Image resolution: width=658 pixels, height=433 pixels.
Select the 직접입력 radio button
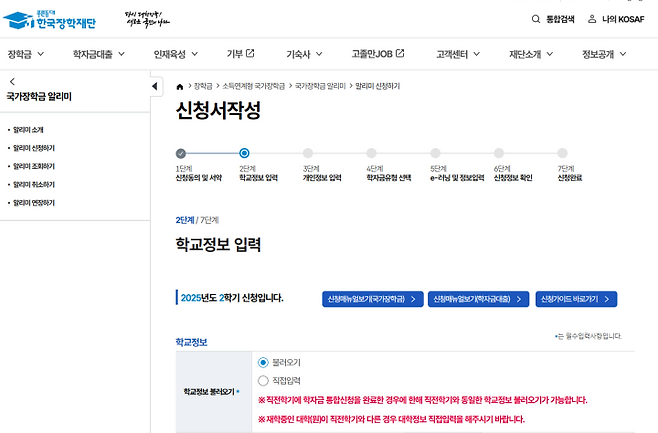[263, 381]
